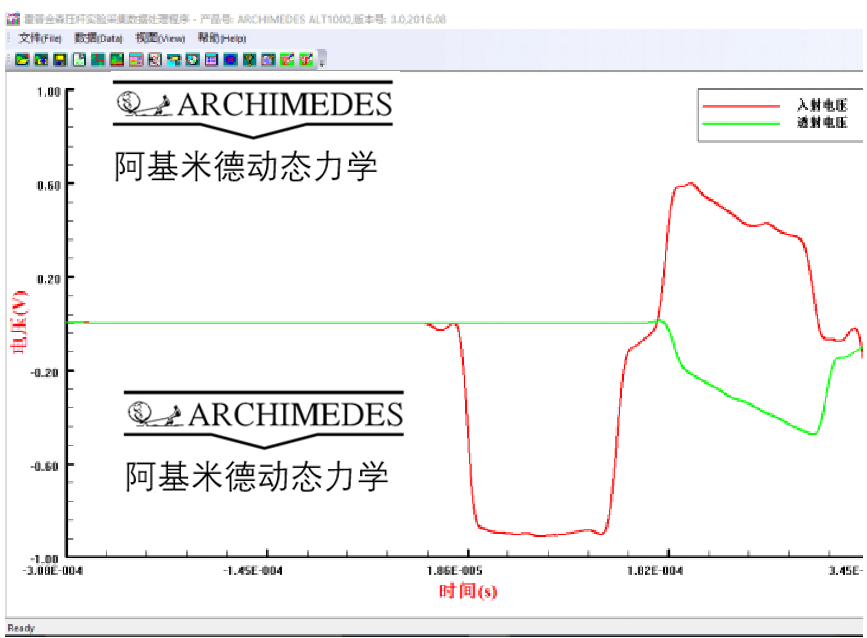The height and width of the screenshot is (638, 867).
Task: Click the -1.45E-004 time axis label
Action: click(253, 571)
